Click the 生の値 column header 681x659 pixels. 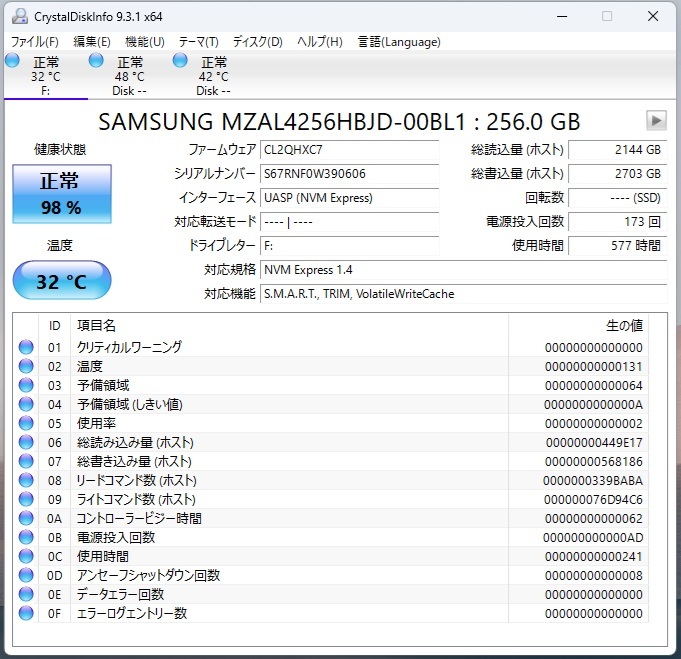tap(624, 325)
